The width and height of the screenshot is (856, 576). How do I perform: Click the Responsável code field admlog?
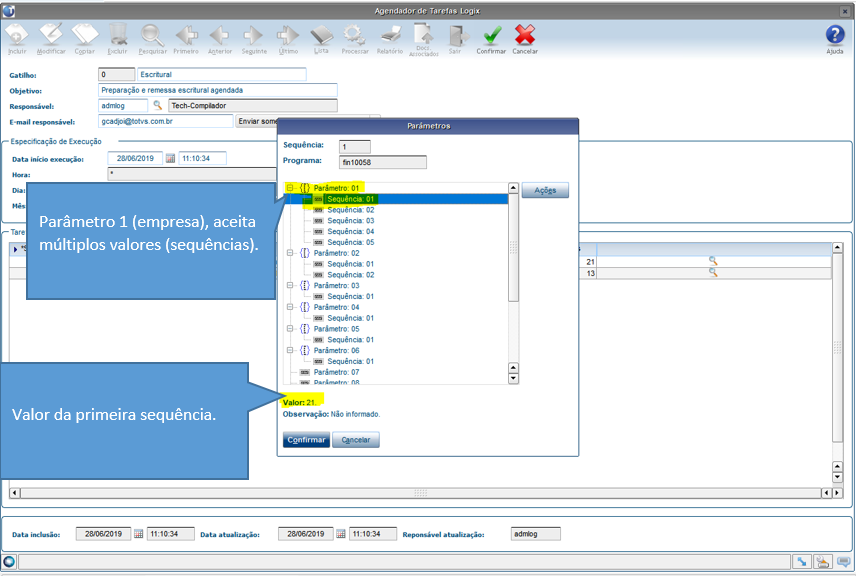click(x=123, y=105)
